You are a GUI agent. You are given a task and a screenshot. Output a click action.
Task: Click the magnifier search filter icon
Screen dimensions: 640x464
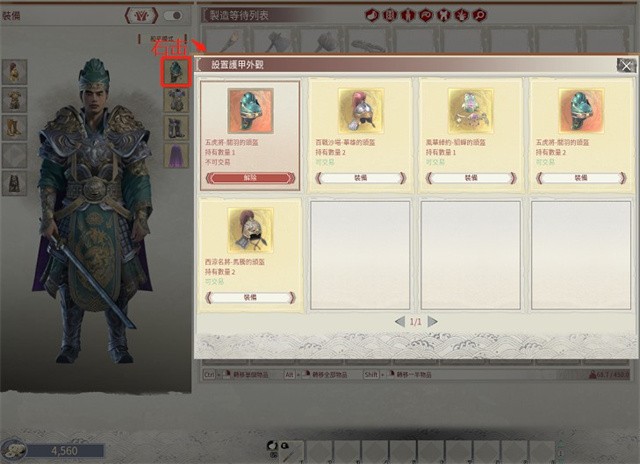pyautogui.click(x=480, y=16)
